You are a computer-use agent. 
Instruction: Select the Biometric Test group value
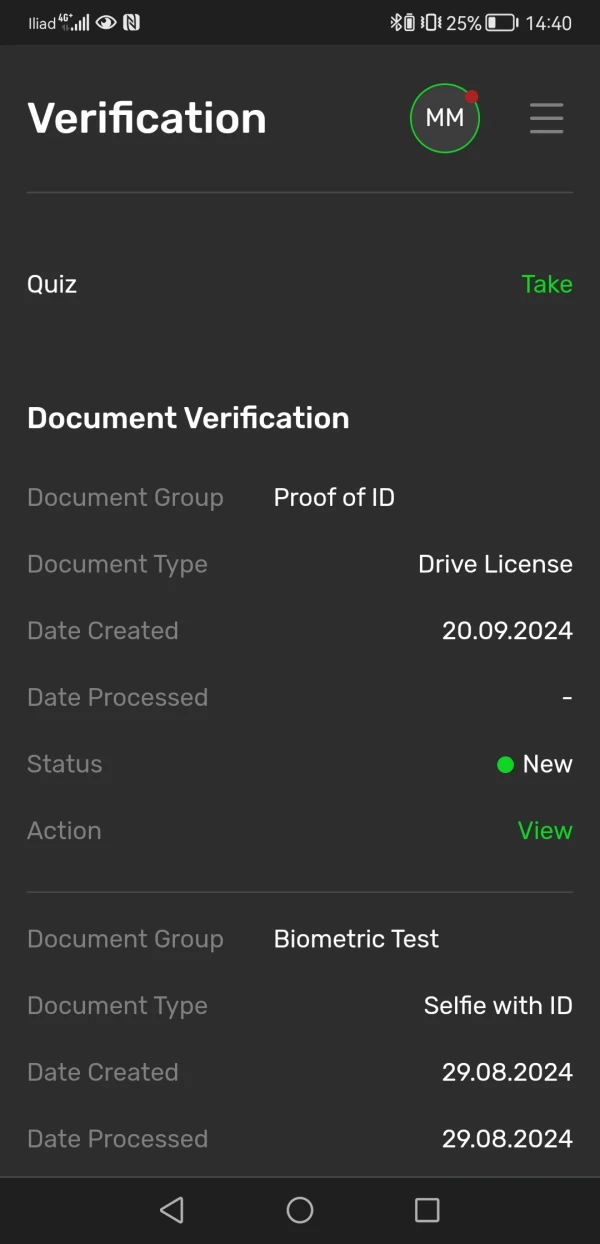coord(356,939)
